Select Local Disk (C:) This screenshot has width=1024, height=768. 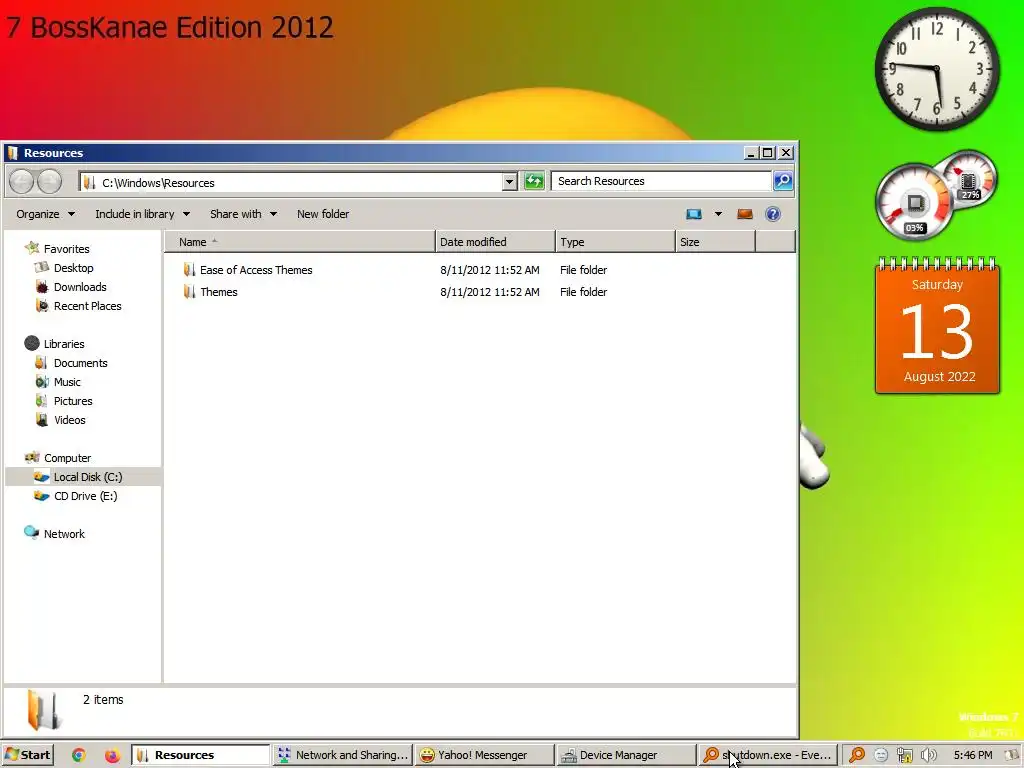tap(84, 477)
